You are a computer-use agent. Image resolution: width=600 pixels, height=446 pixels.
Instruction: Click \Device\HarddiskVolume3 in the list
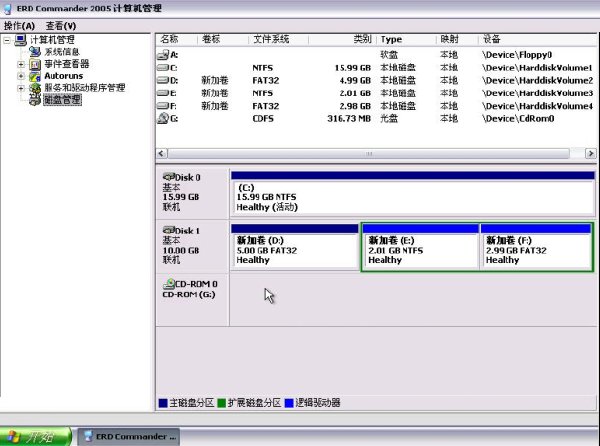[537, 93]
